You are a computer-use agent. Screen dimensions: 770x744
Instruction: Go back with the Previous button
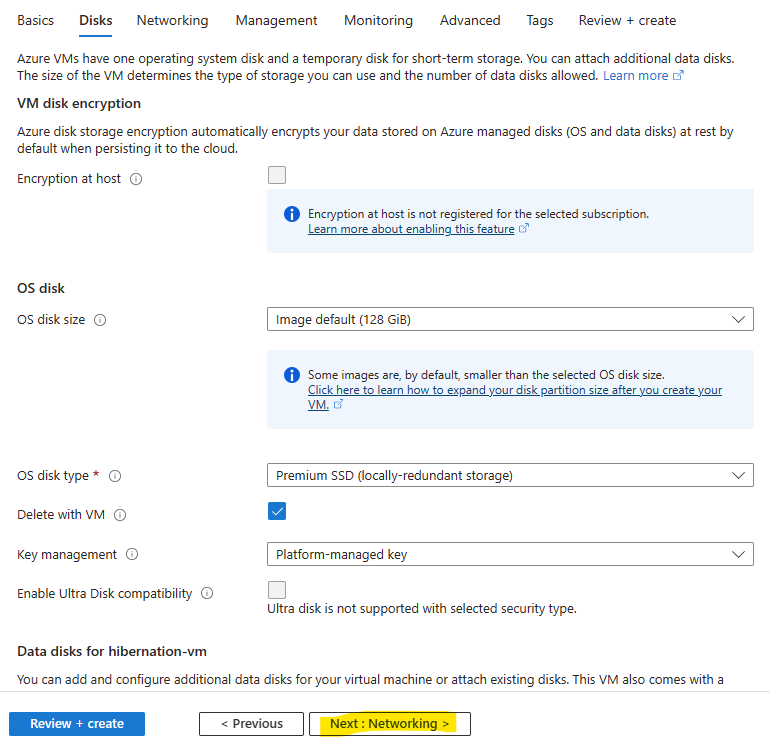click(251, 724)
